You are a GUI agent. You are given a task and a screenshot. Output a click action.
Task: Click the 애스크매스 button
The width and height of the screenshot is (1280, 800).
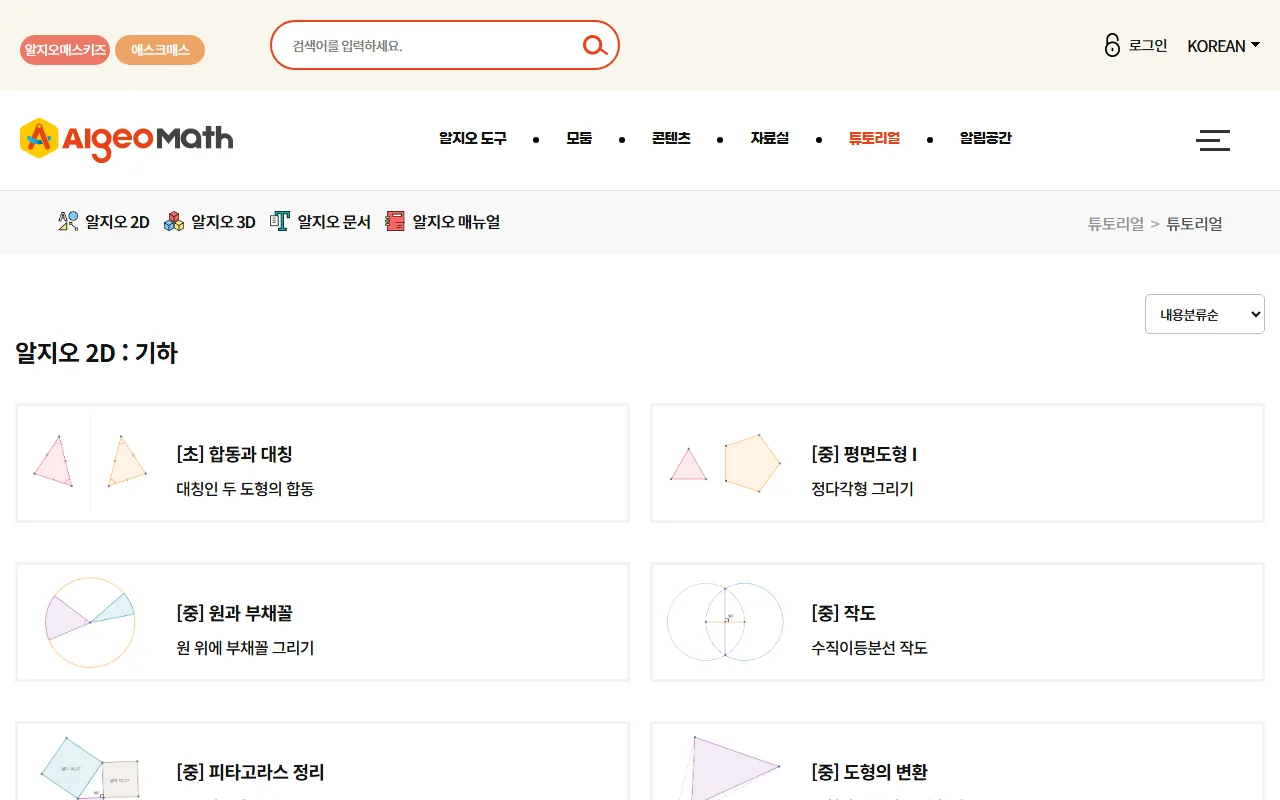click(160, 50)
